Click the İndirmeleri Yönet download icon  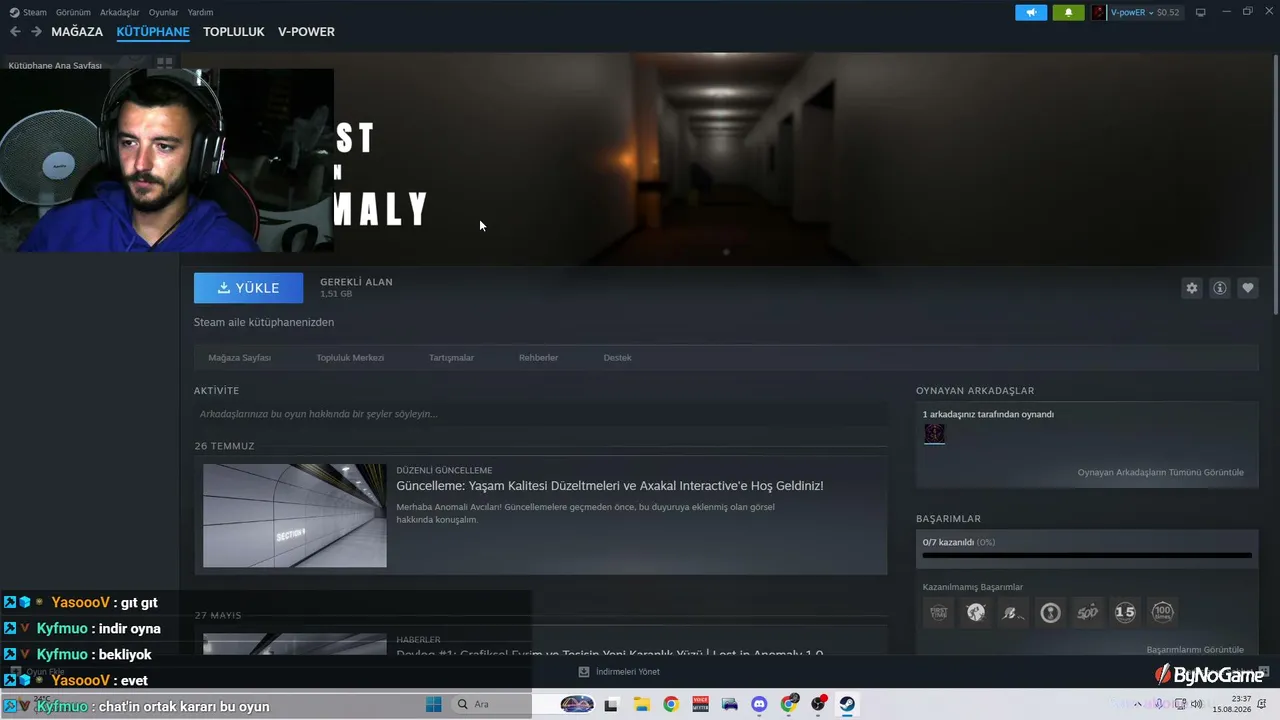pos(584,671)
